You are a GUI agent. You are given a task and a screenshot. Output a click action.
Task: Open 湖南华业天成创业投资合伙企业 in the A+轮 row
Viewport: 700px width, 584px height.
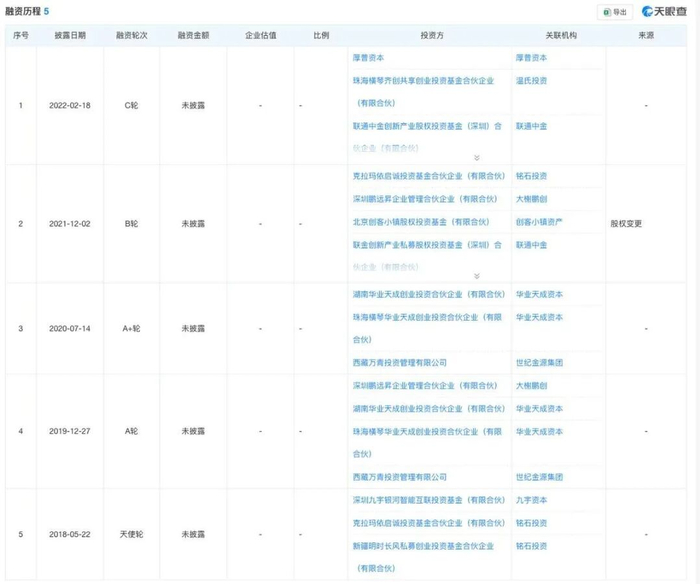pyautogui.click(x=429, y=294)
